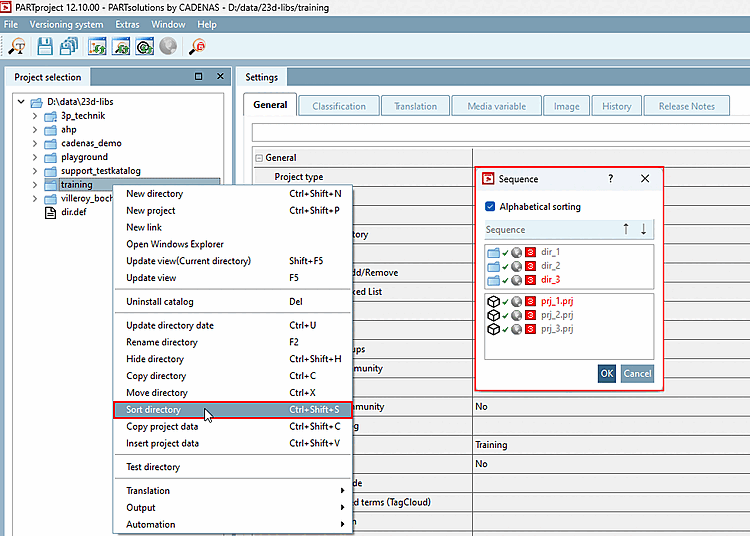The width and height of the screenshot is (750, 536).
Task: Open the Versioning system menu
Action: [66, 24]
